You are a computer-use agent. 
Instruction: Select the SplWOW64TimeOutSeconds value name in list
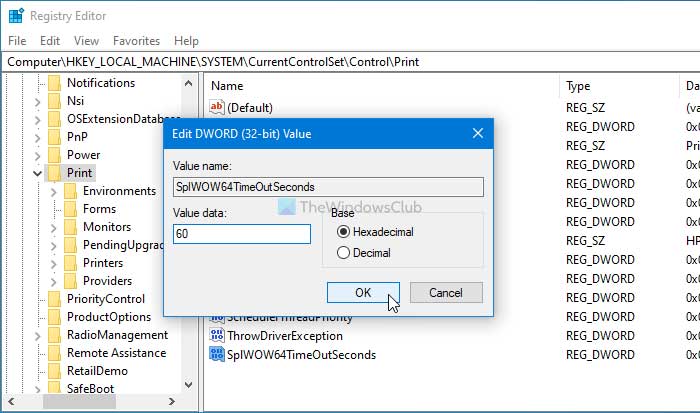[301, 355]
